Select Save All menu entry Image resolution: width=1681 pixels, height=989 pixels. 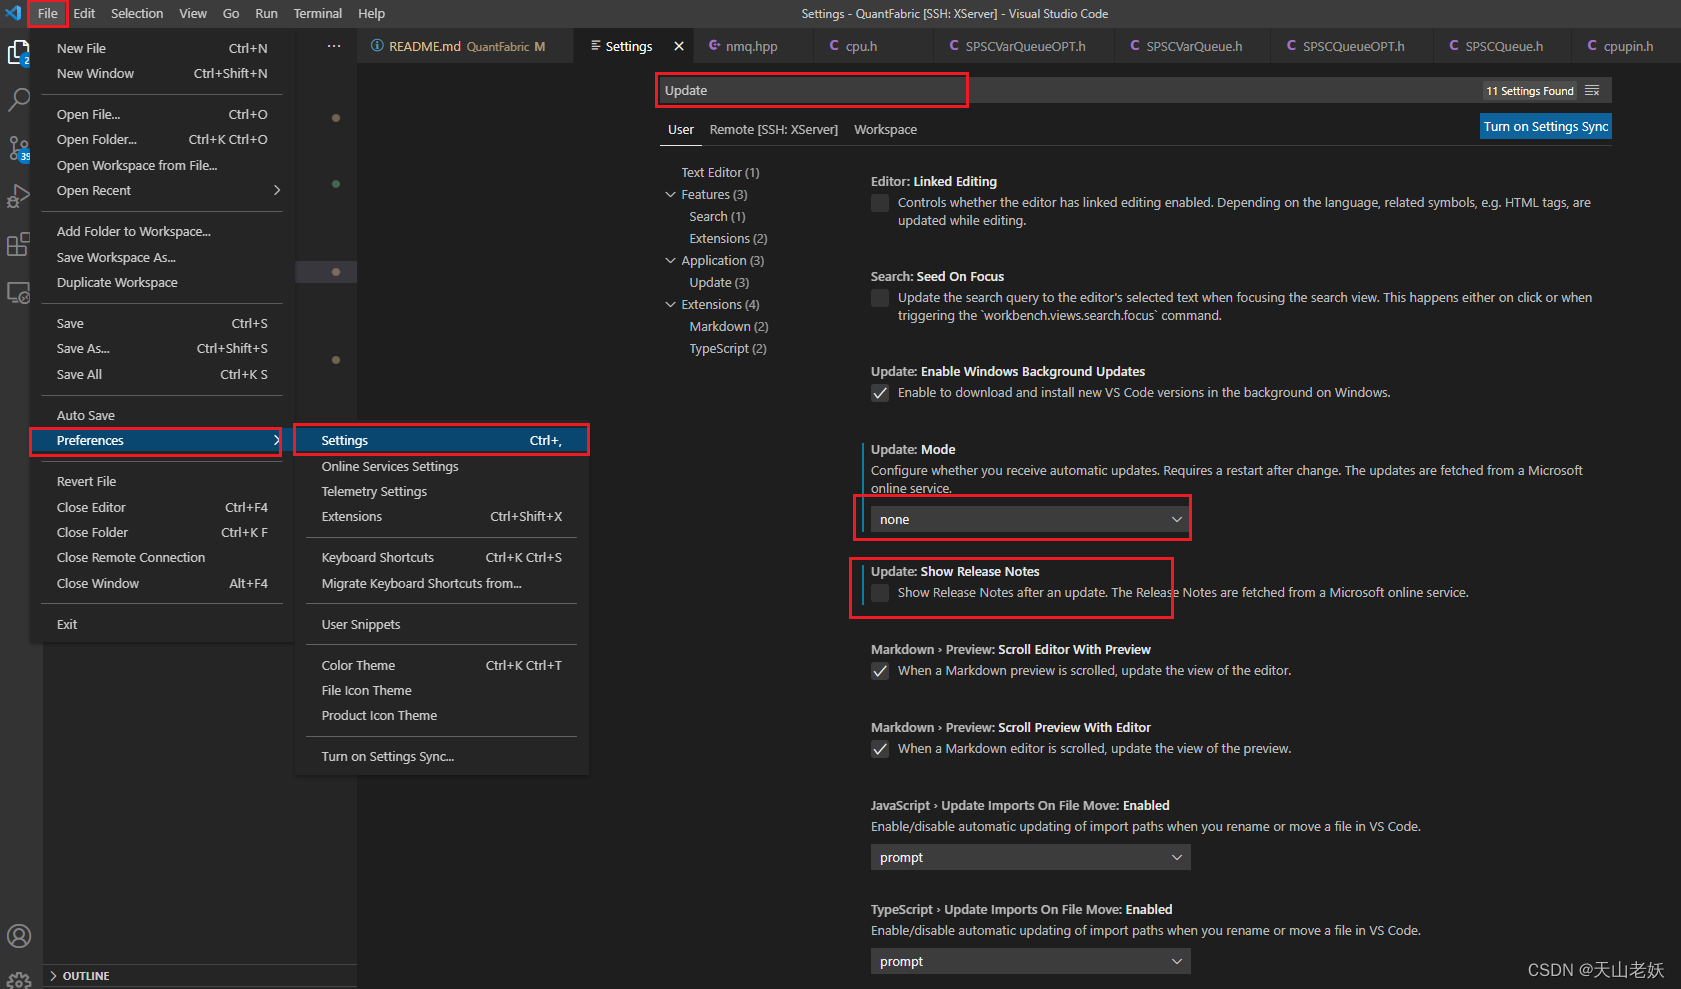tap(162, 374)
